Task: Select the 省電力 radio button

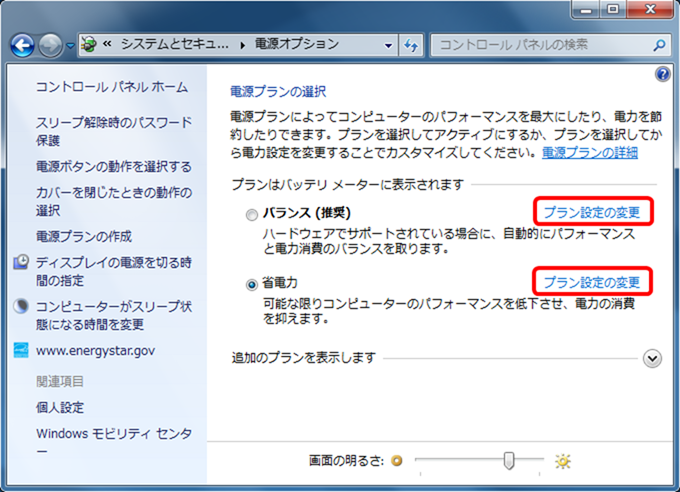Action: pos(252,285)
